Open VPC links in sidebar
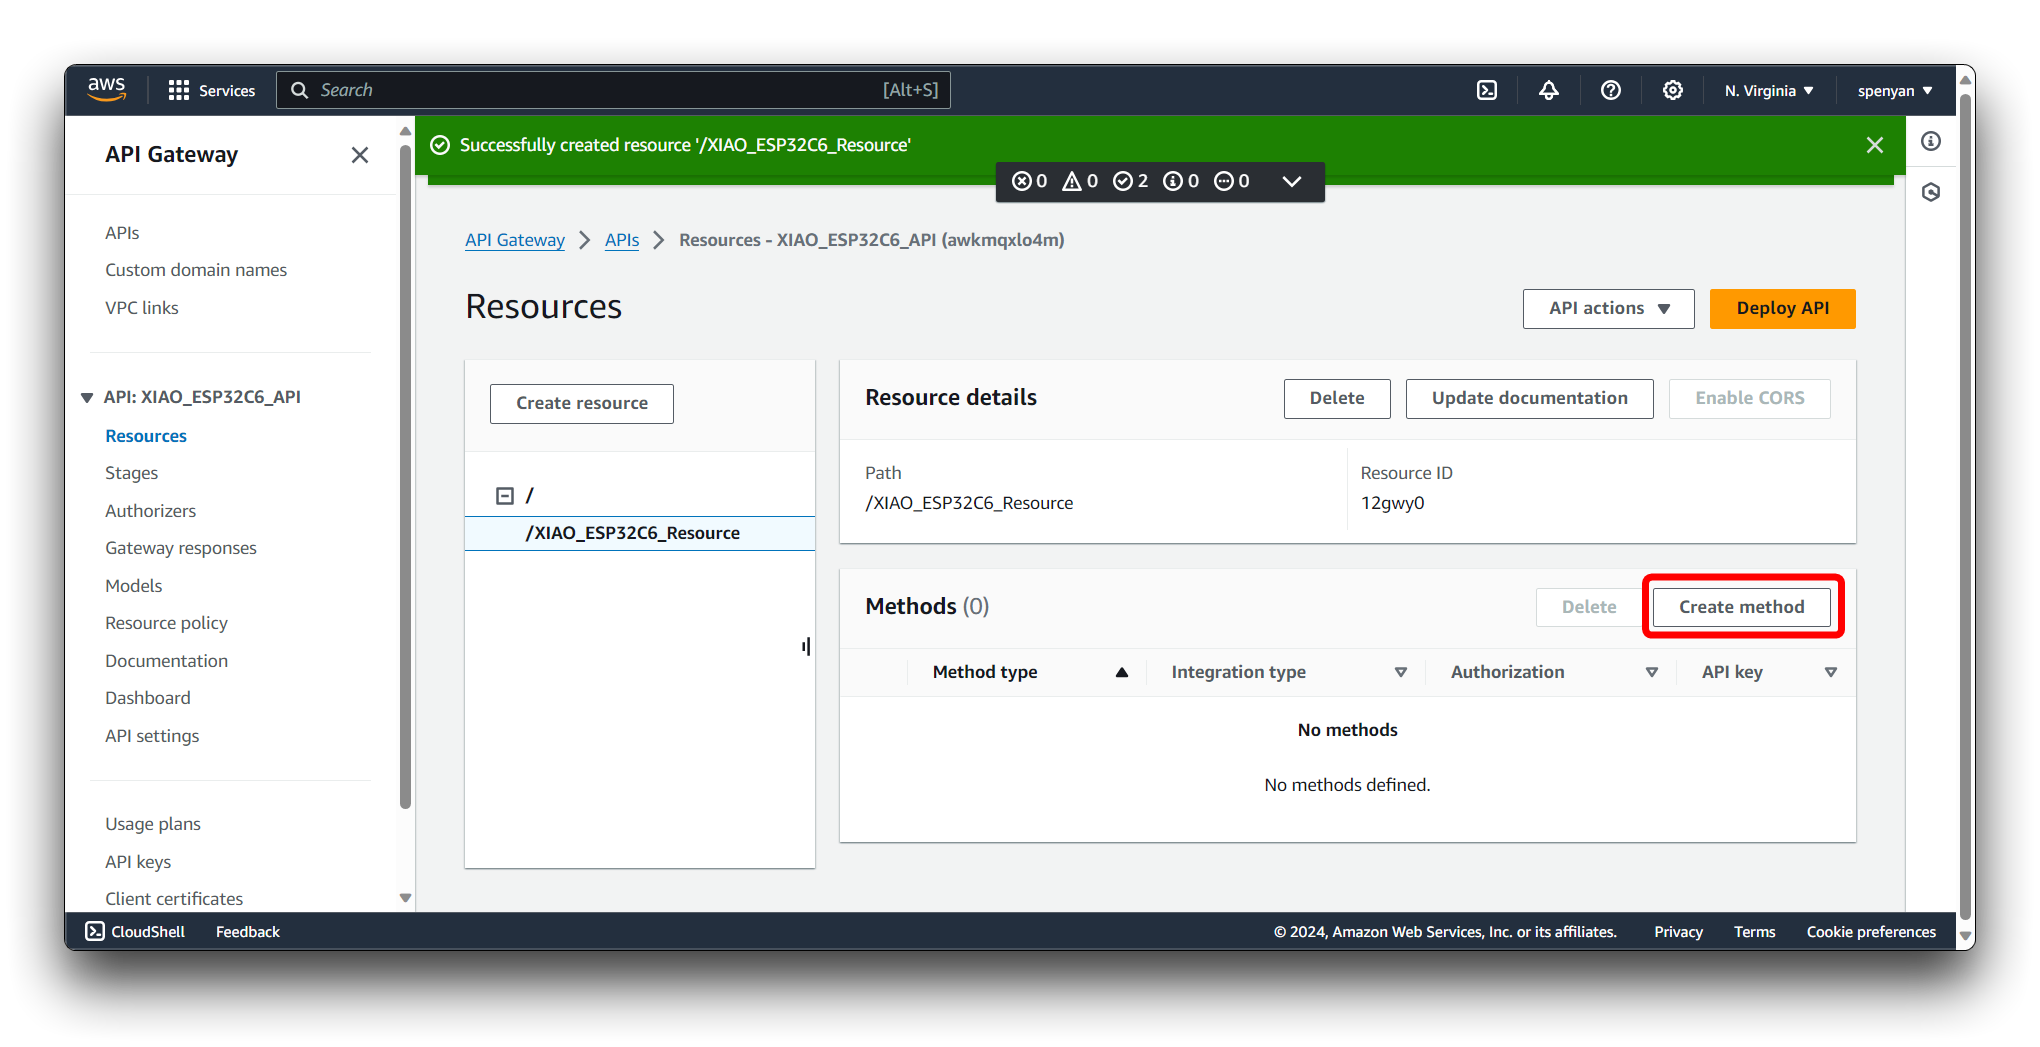This screenshot has height=1047, width=2040. click(x=142, y=308)
